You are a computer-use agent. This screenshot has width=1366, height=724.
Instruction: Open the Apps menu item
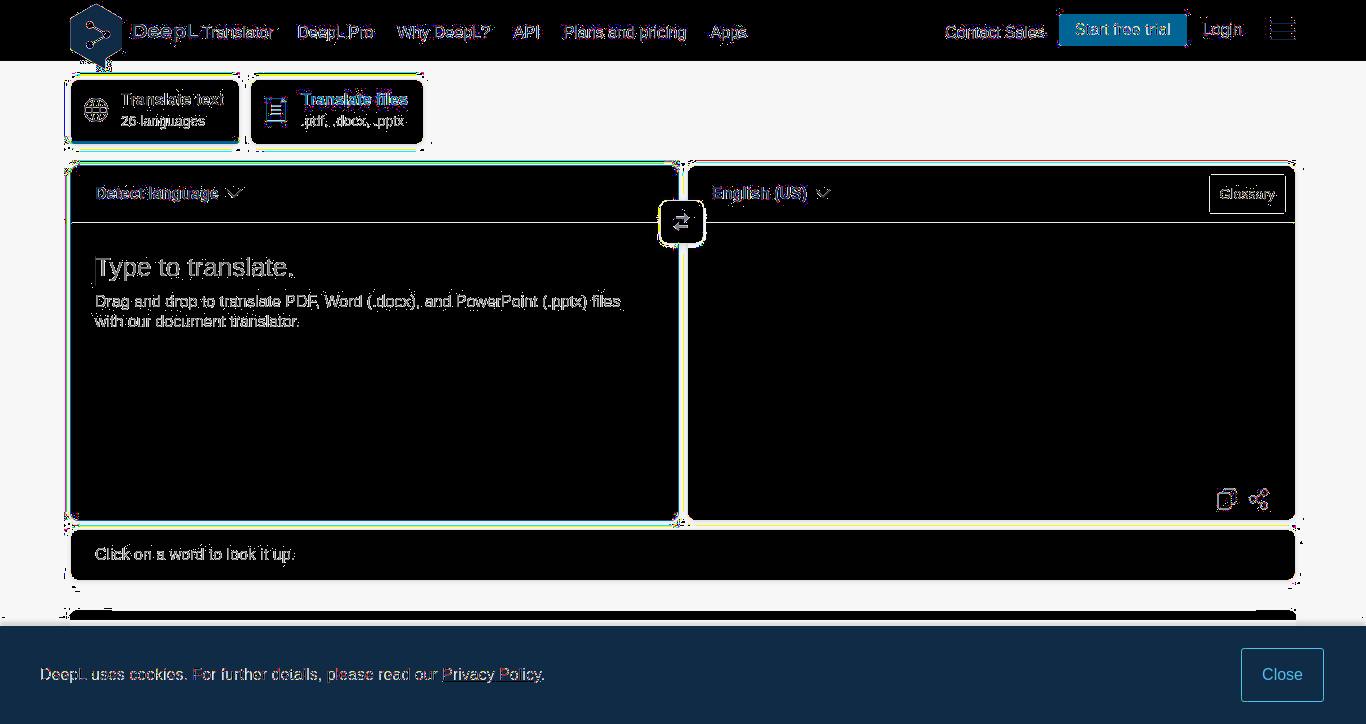729,32
